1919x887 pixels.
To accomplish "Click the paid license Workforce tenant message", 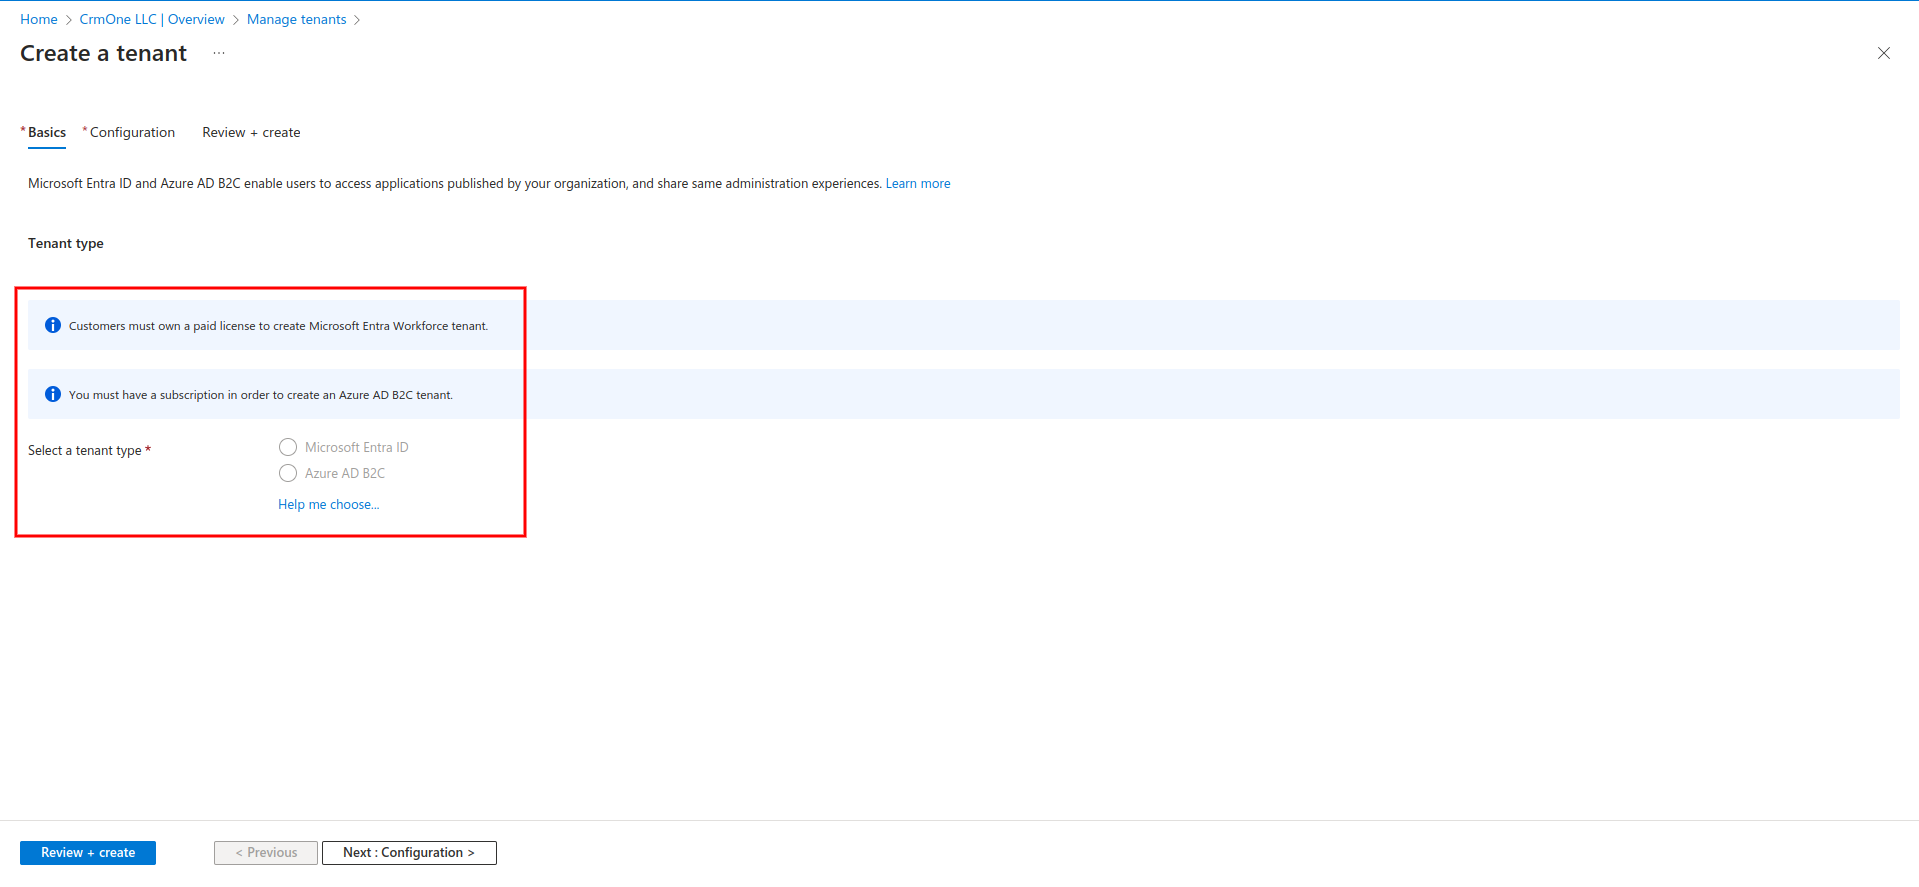I will pos(278,326).
